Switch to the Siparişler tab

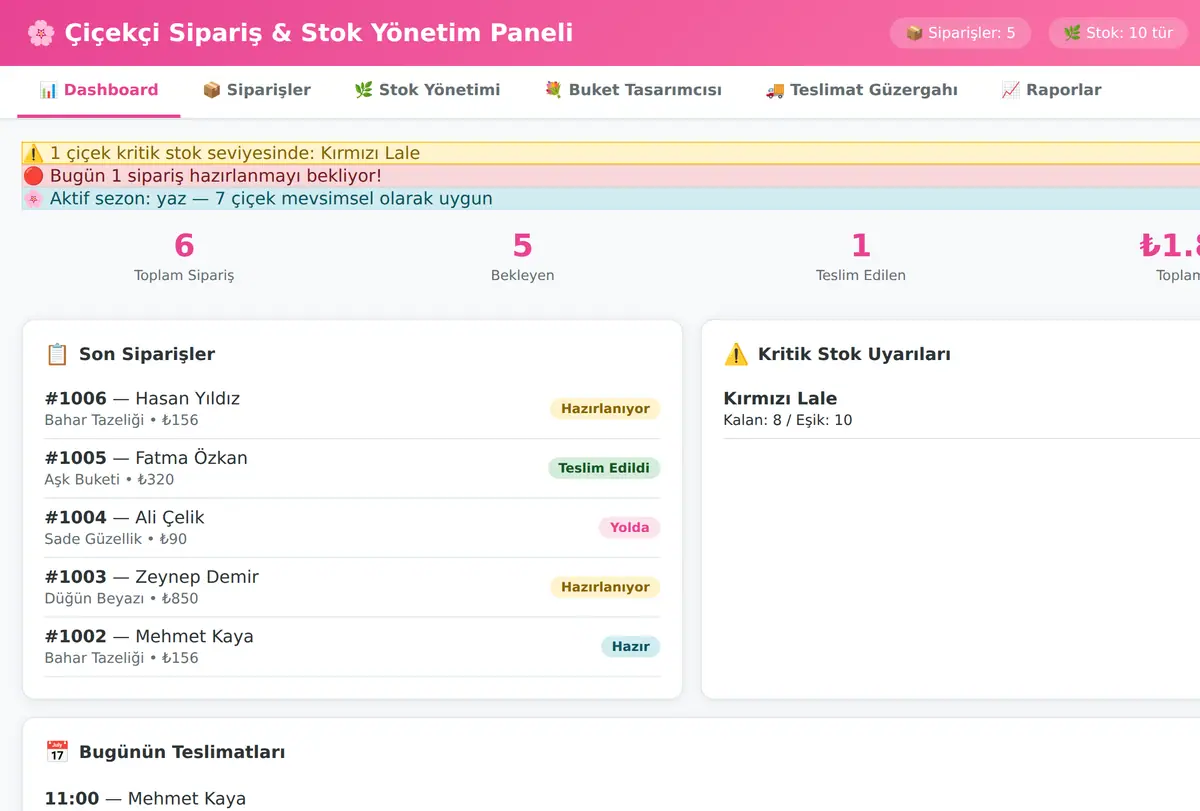[x=256, y=90]
